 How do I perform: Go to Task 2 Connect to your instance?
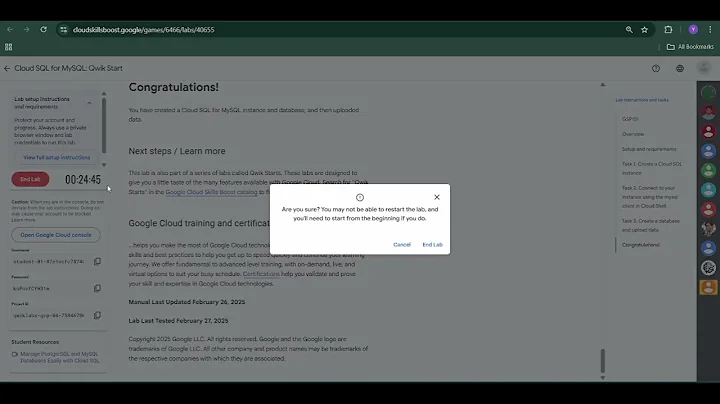click(650, 197)
